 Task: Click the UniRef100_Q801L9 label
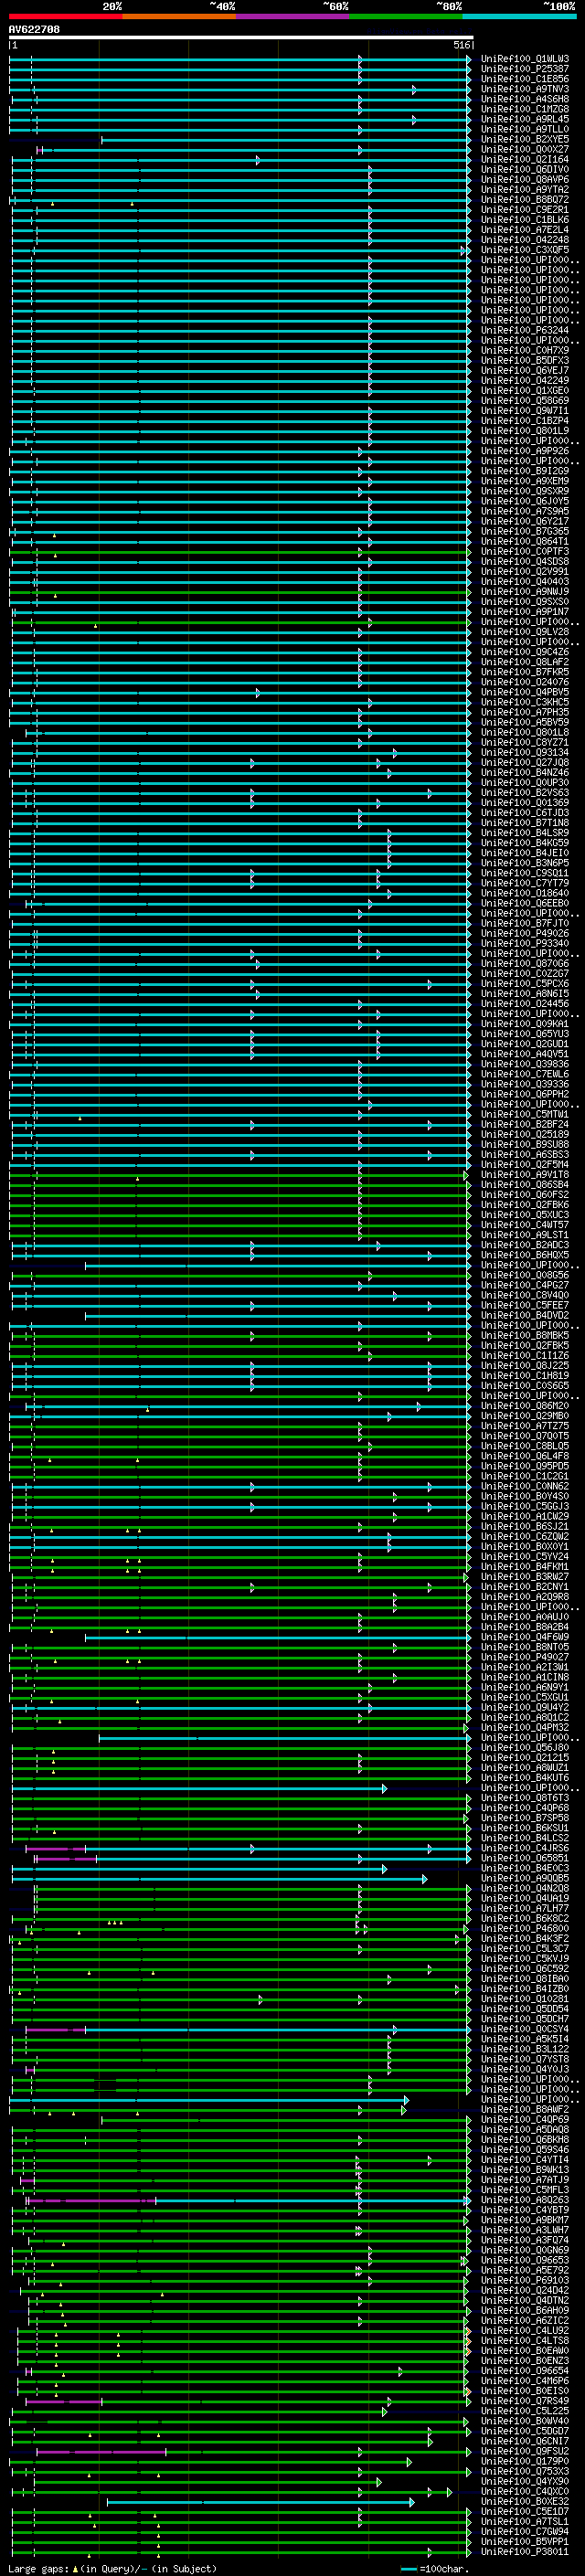pyautogui.click(x=525, y=430)
